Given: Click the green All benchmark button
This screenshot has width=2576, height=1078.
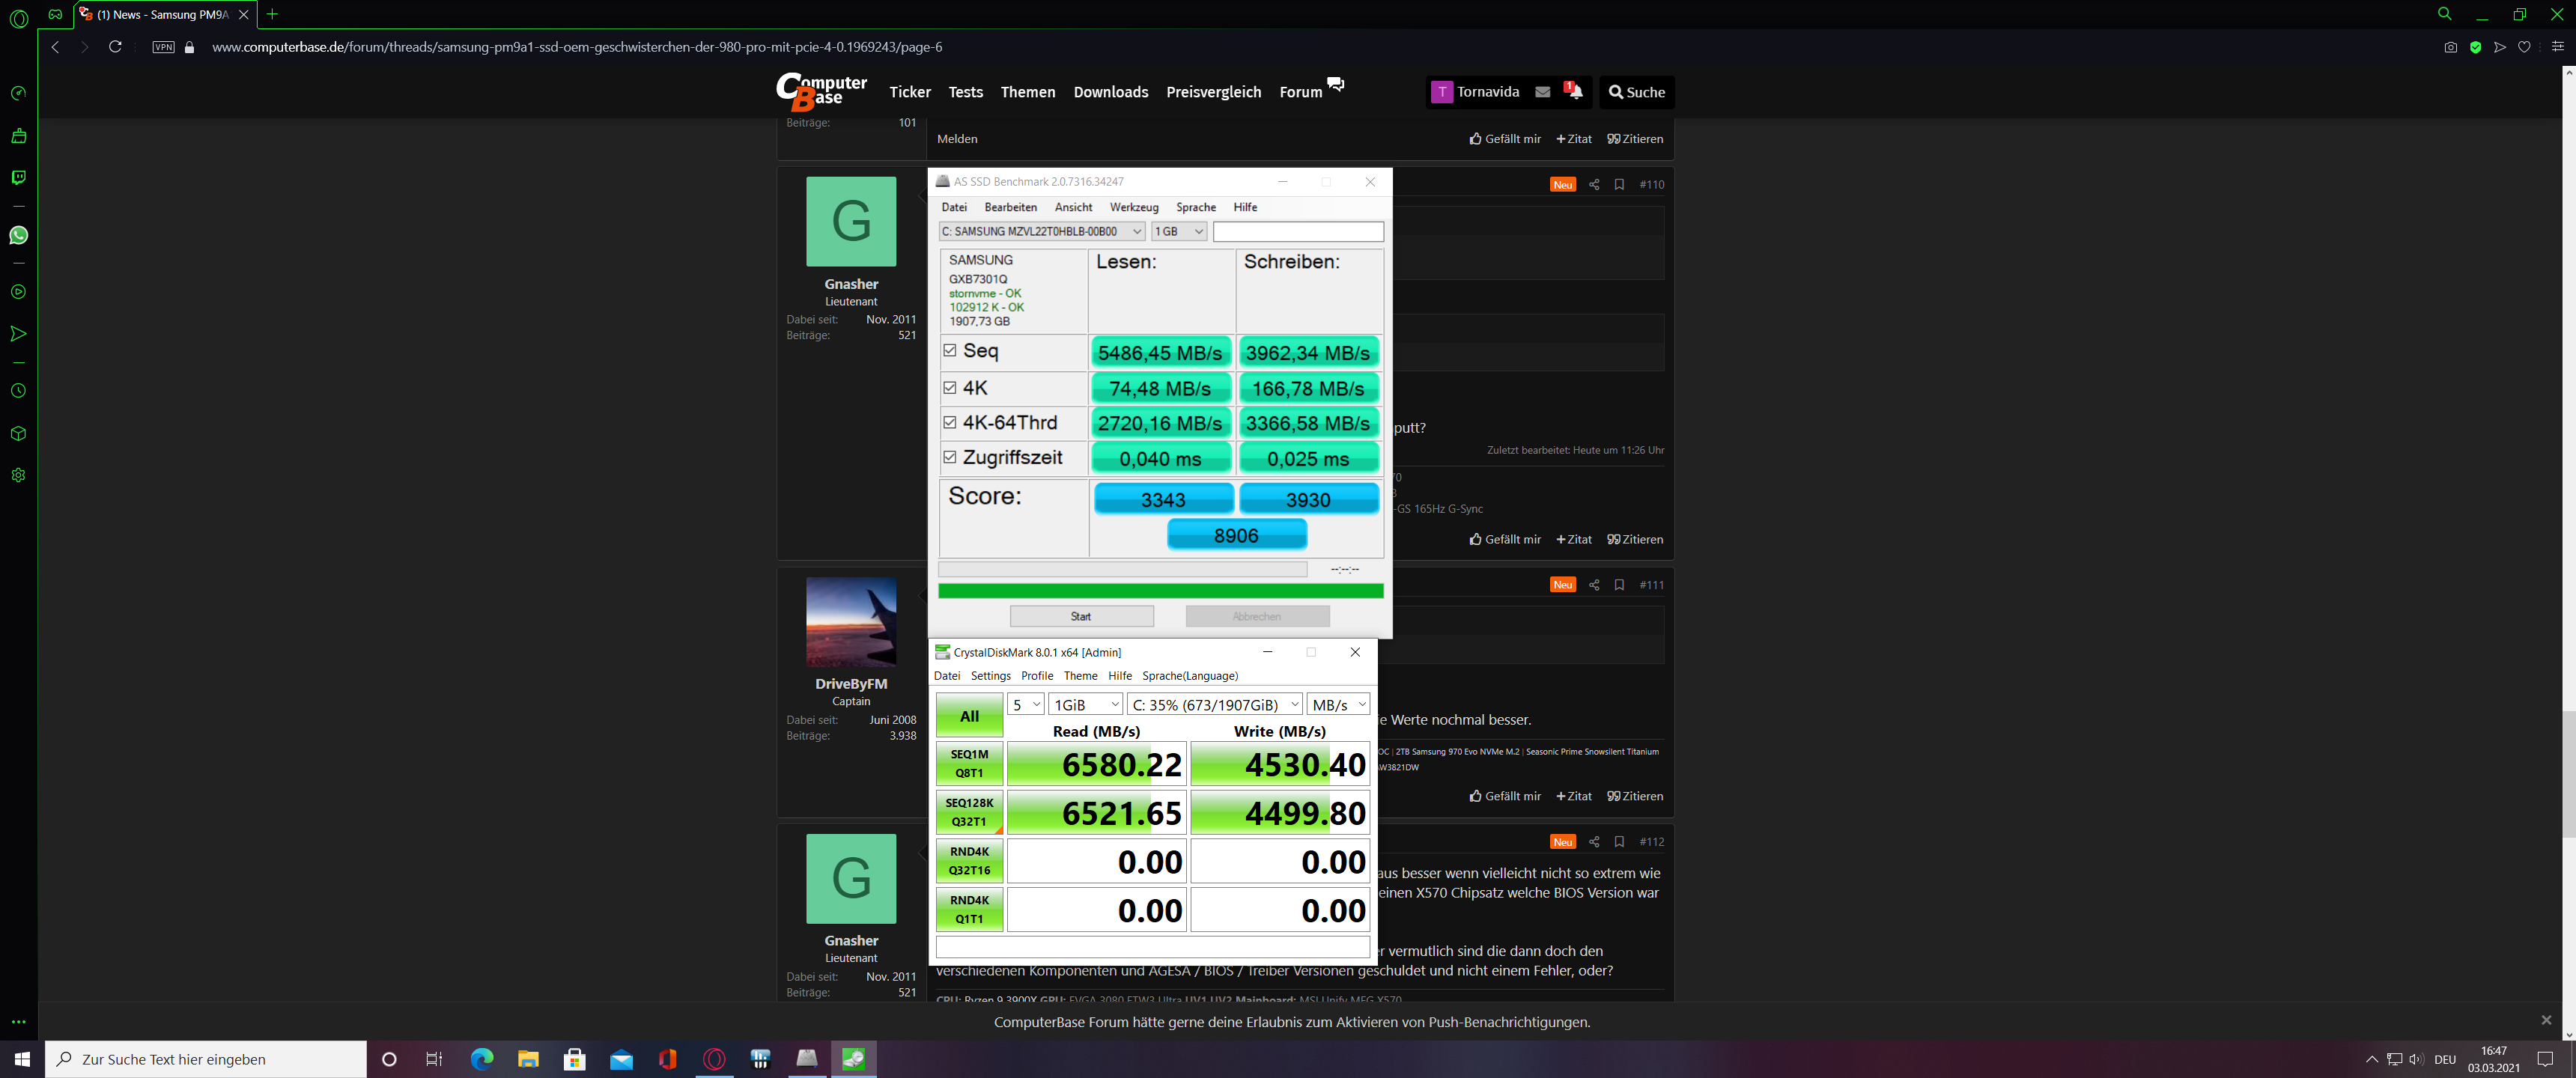Looking at the screenshot, I should pos(969,716).
